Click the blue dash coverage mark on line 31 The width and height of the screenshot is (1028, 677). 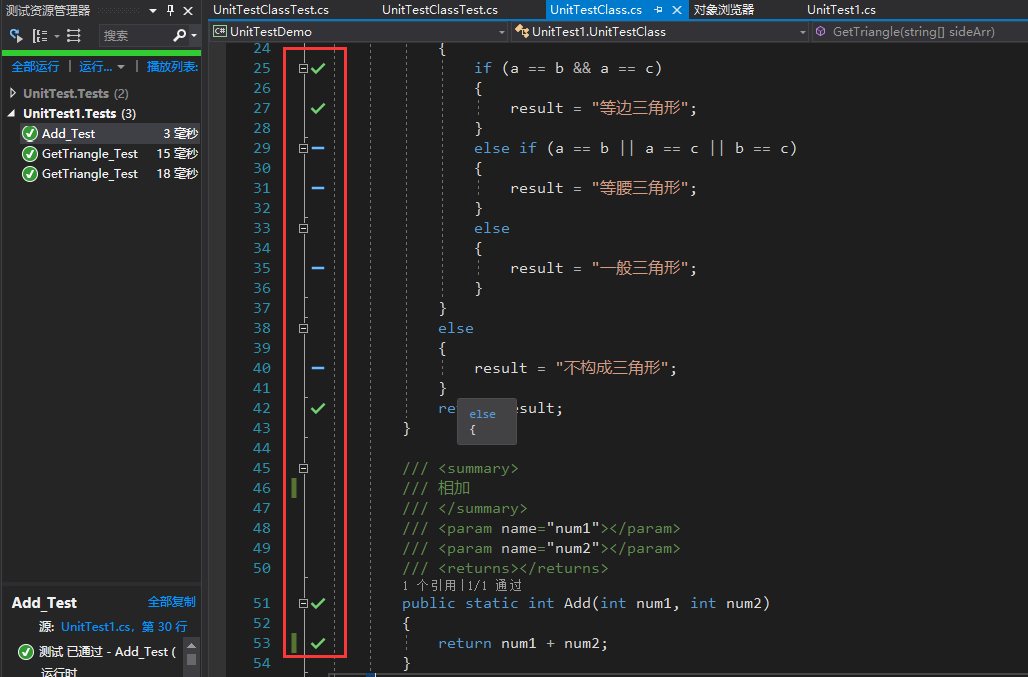(318, 188)
